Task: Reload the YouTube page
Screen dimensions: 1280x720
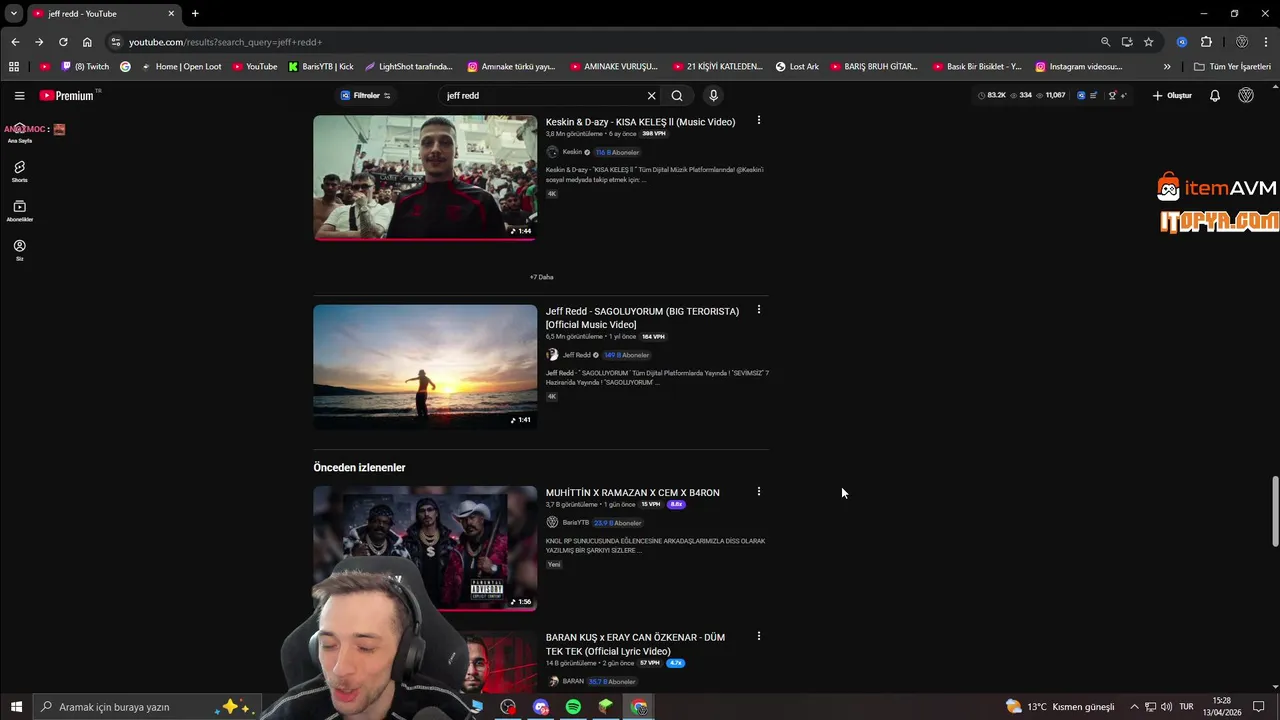Action: coord(63,42)
